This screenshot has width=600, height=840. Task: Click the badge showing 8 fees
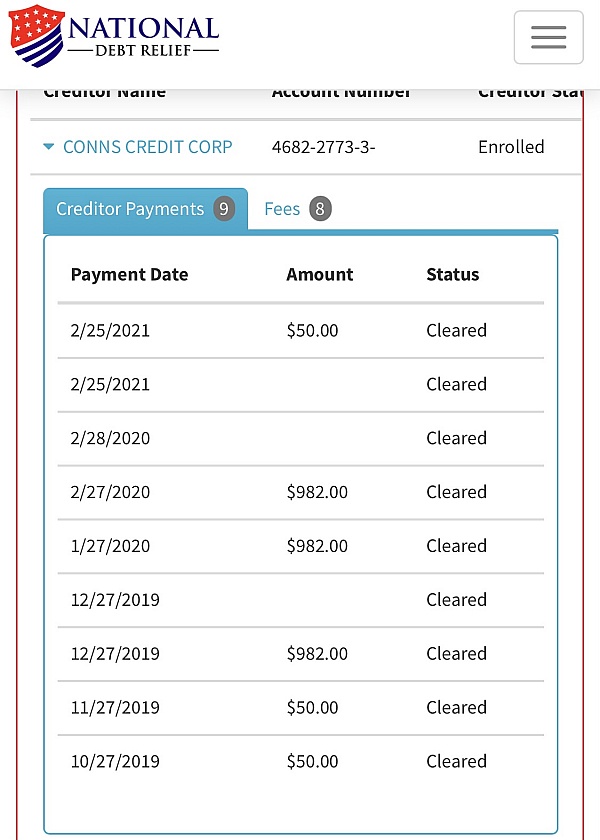(x=320, y=209)
